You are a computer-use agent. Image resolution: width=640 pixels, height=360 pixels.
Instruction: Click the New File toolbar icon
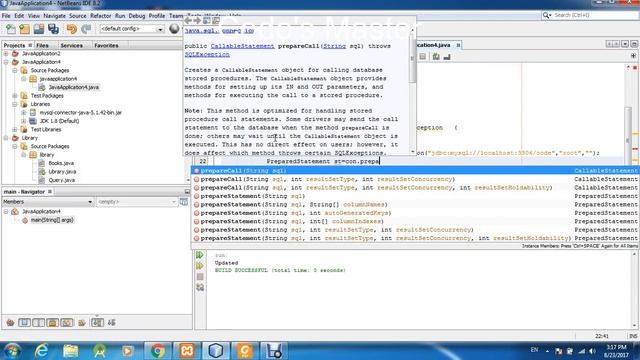(11, 29)
